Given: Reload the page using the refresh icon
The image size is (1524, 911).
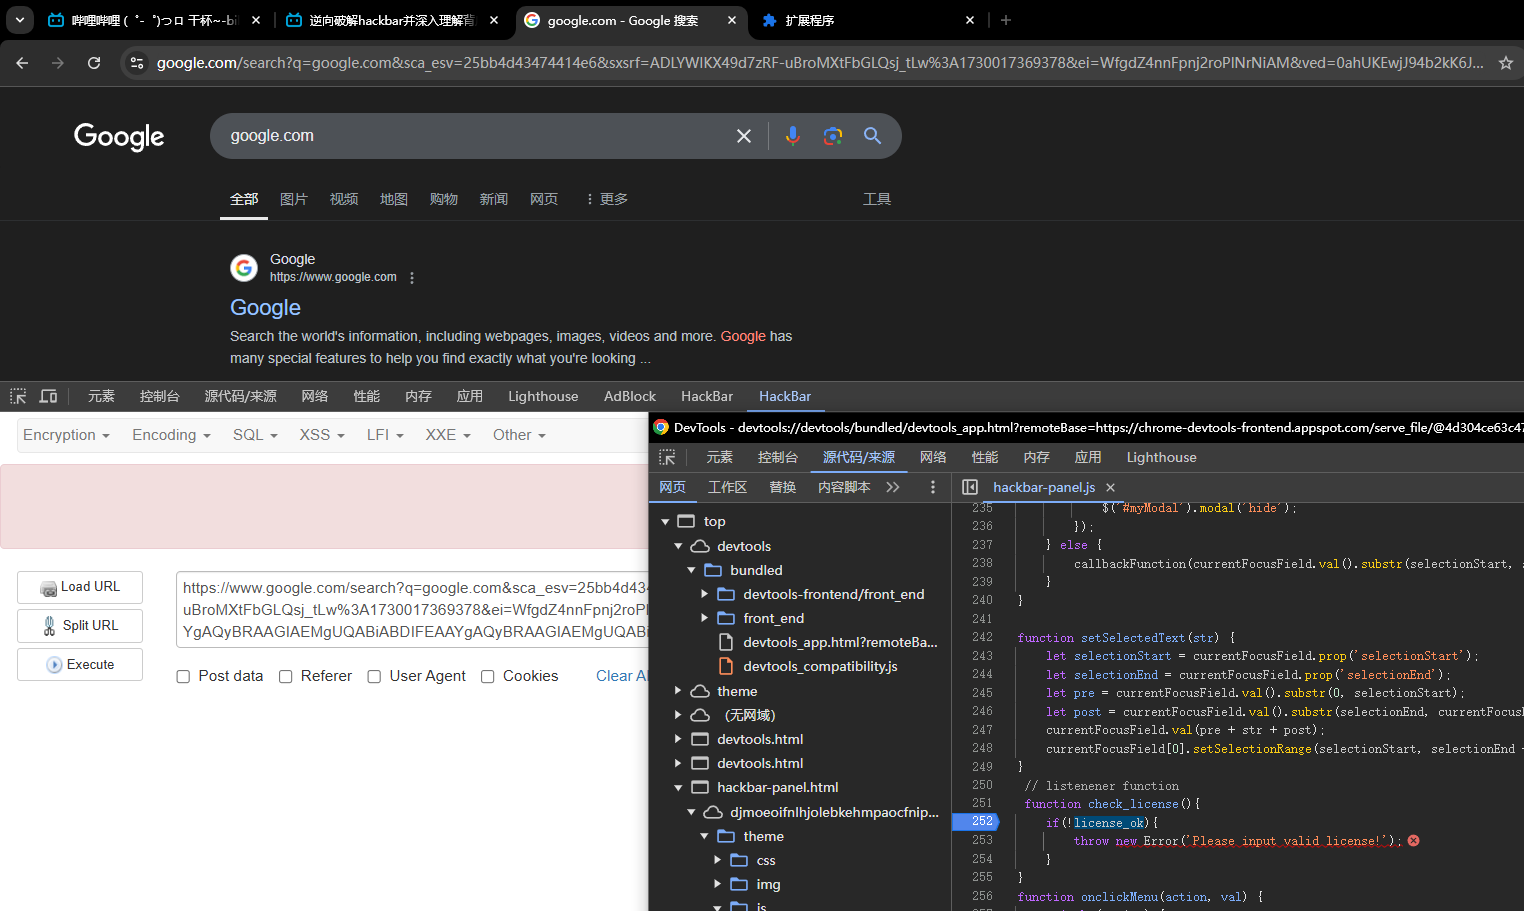Looking at the screenshot, I should 94,63.
